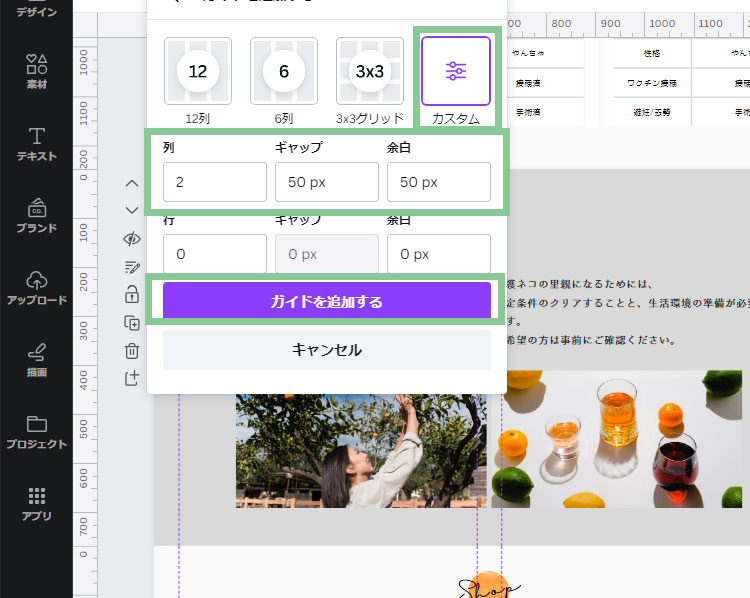The image size is (750, 598).
Task: Toggle page visibility with the eye icon
Action: coord(132,238)
